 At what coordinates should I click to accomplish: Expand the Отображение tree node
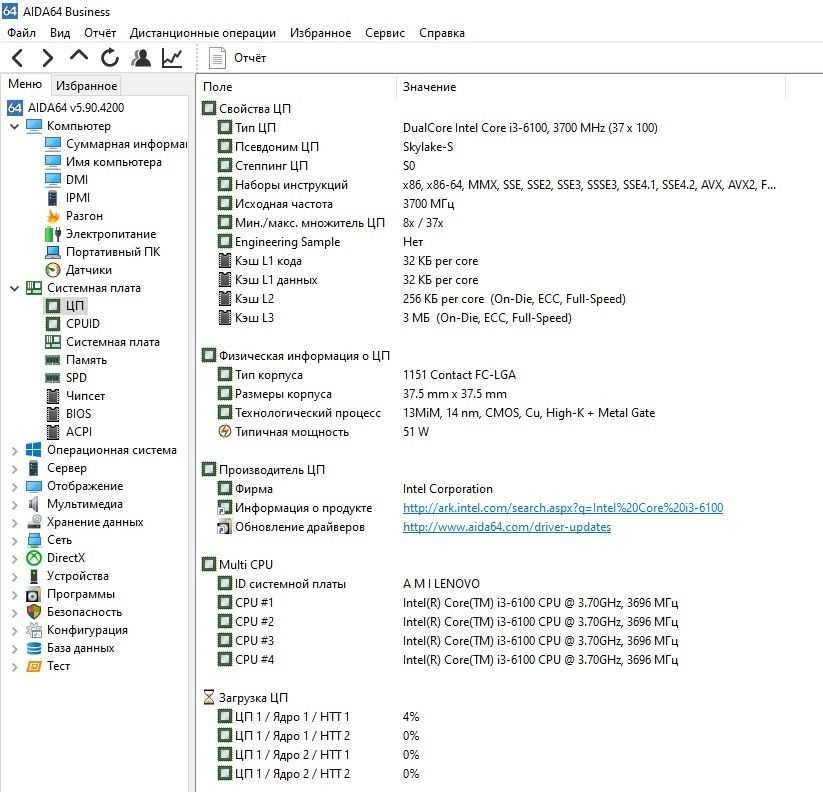click(x=15, y=486)
